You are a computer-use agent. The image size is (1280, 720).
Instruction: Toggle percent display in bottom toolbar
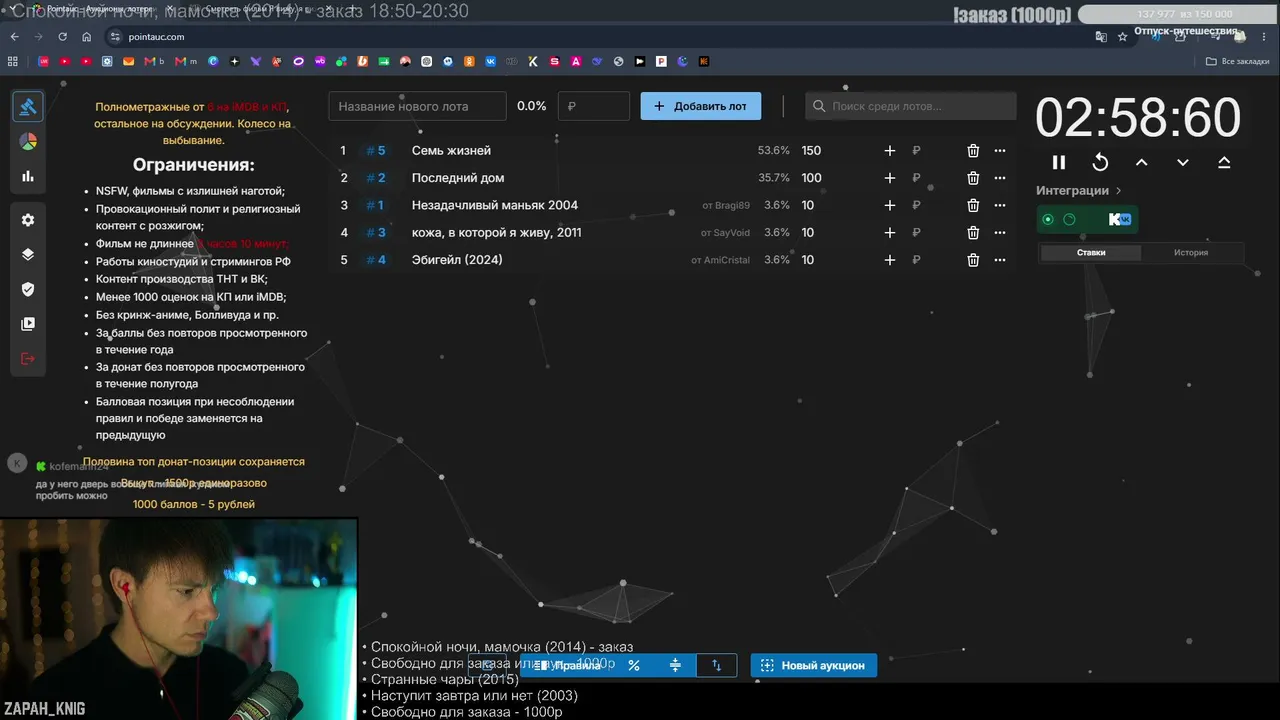click(633, 665)
